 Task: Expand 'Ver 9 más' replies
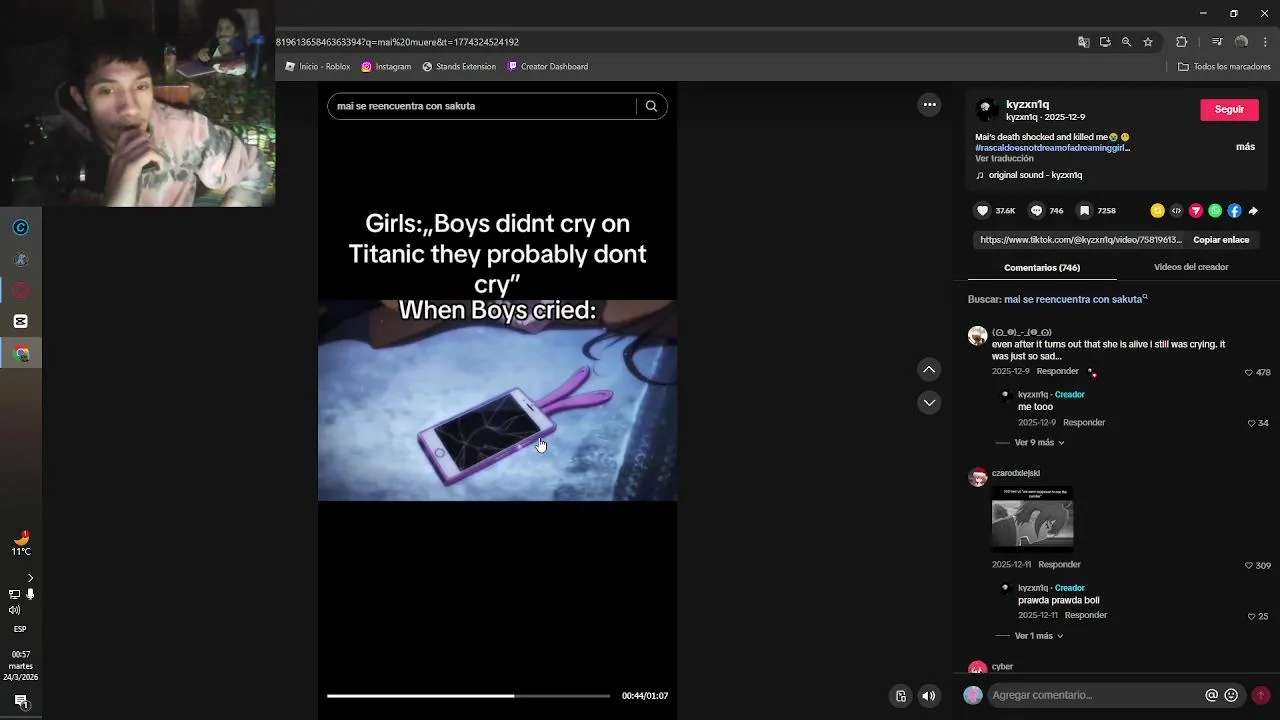(x=1040, y=443)
